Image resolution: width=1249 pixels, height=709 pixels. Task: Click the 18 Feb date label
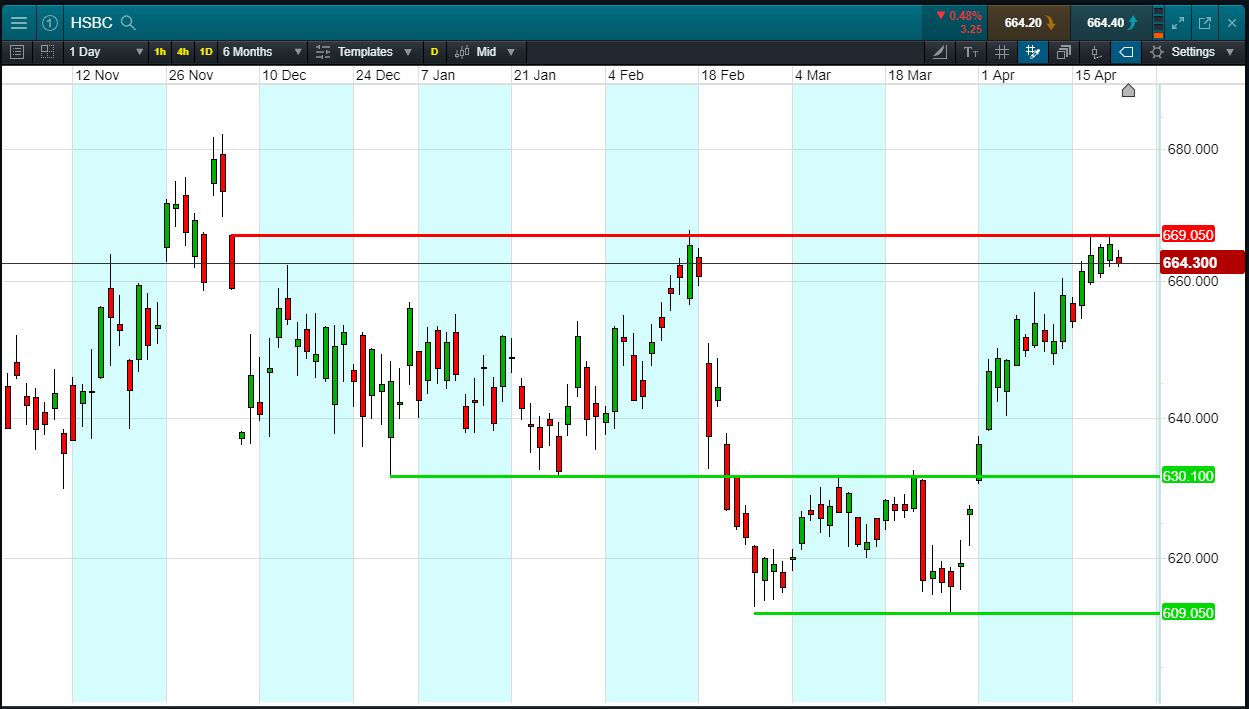coord(723,75)
